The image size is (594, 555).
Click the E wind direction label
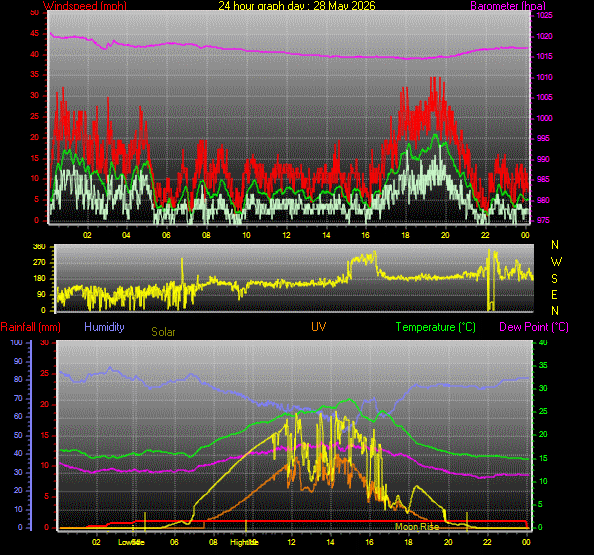point(555,295)
